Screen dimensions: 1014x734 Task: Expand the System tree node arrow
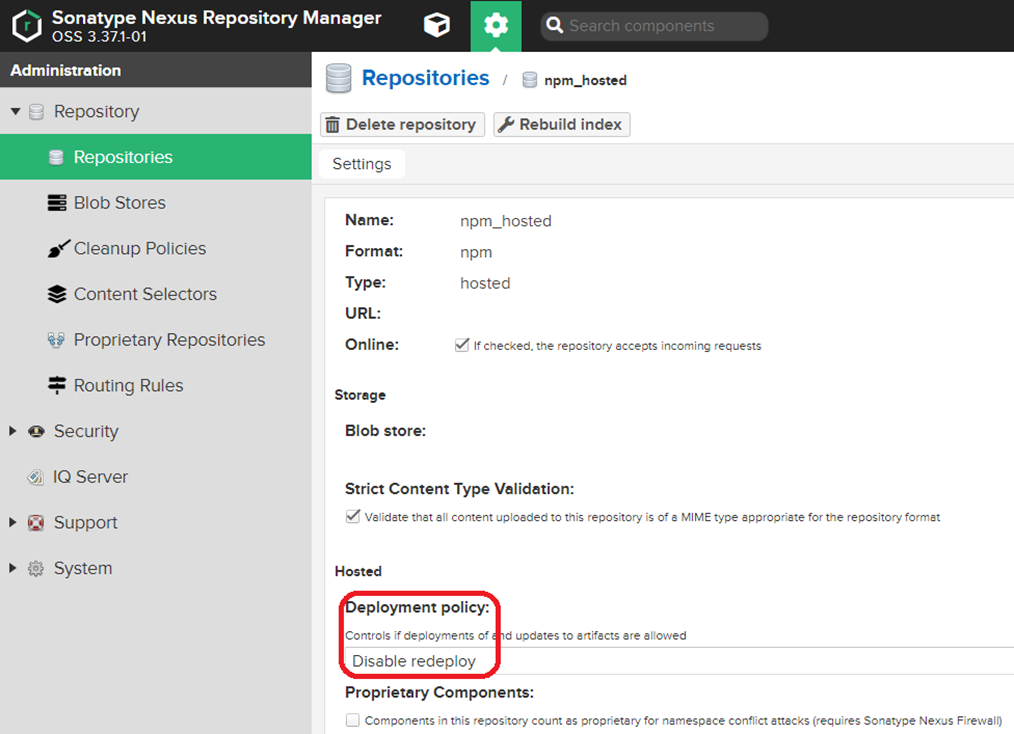(12, 568)
